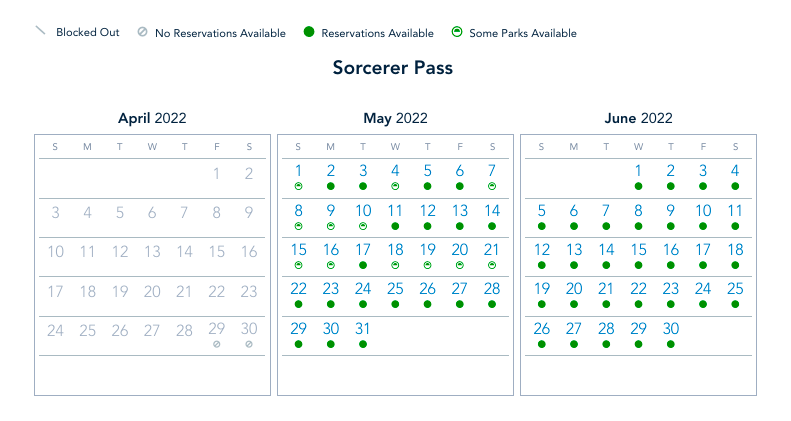Click the partial availability icon under May 21
791x421 pixels.
tap(492, 265)
